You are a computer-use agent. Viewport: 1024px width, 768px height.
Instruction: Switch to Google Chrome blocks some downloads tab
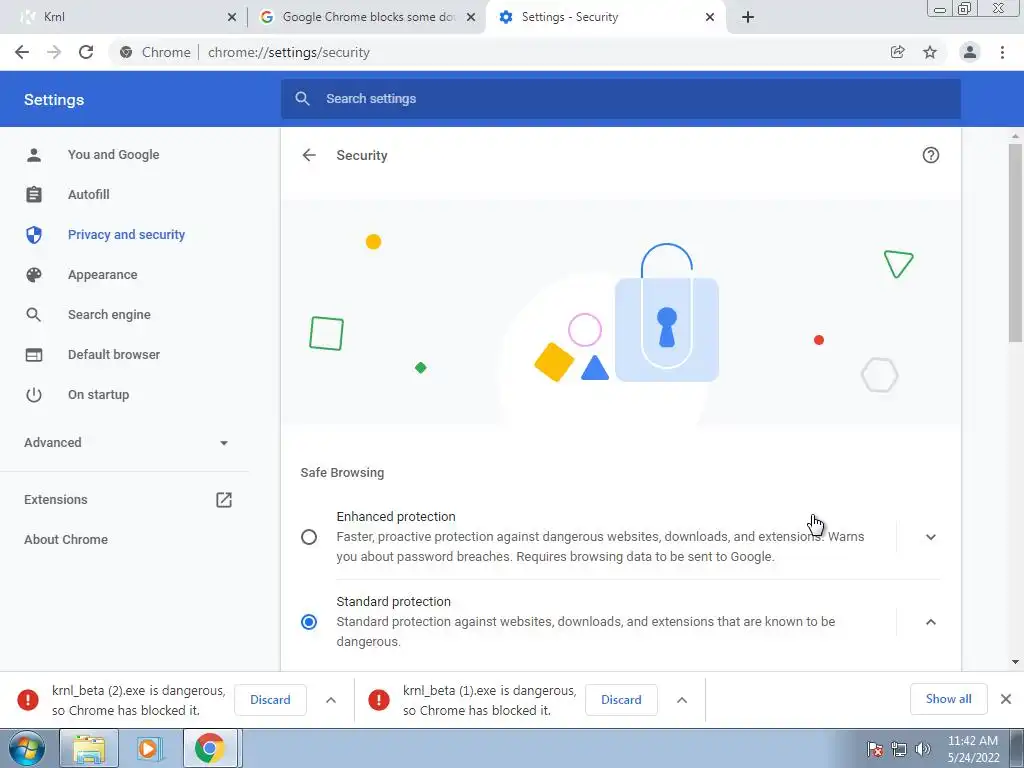[368, 17]
